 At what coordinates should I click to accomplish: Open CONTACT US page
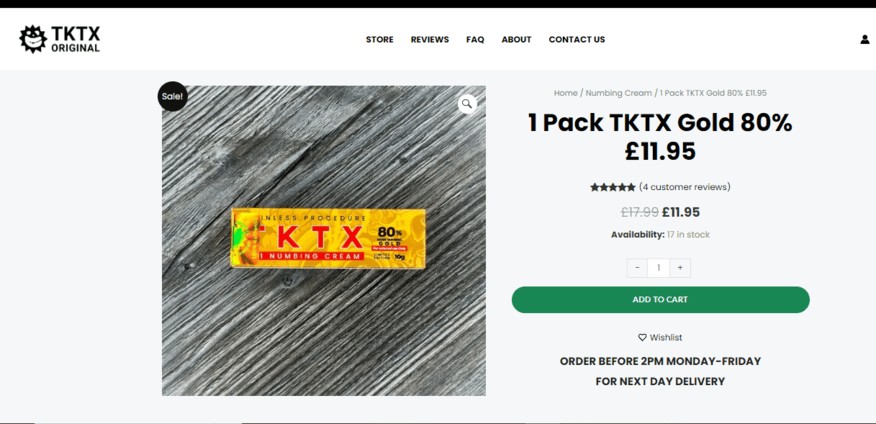(x=577, y=40)
